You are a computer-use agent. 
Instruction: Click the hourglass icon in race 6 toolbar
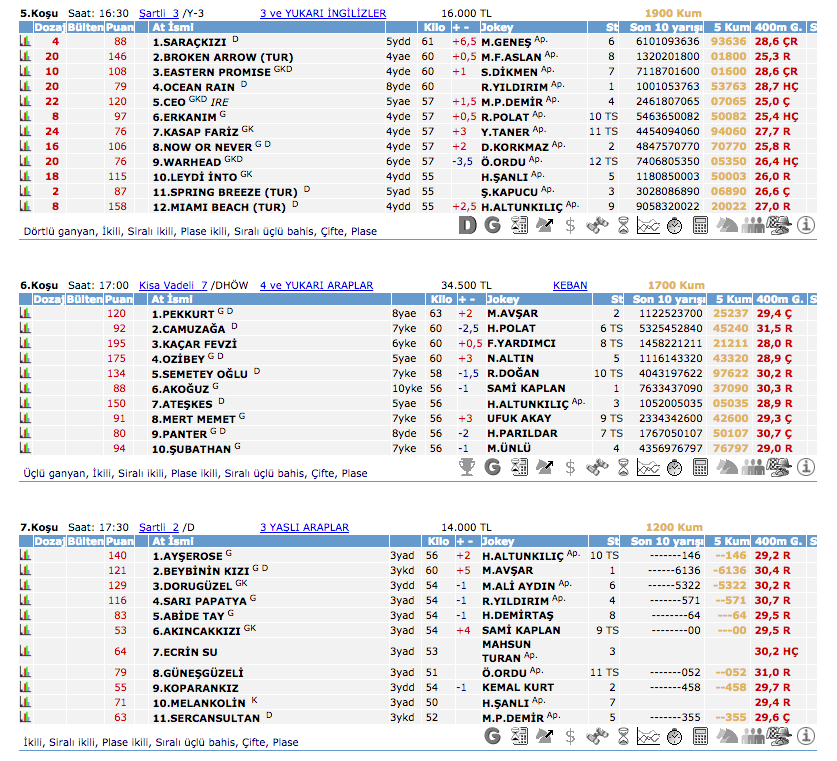pyautogui.click(x=623, y=468)
